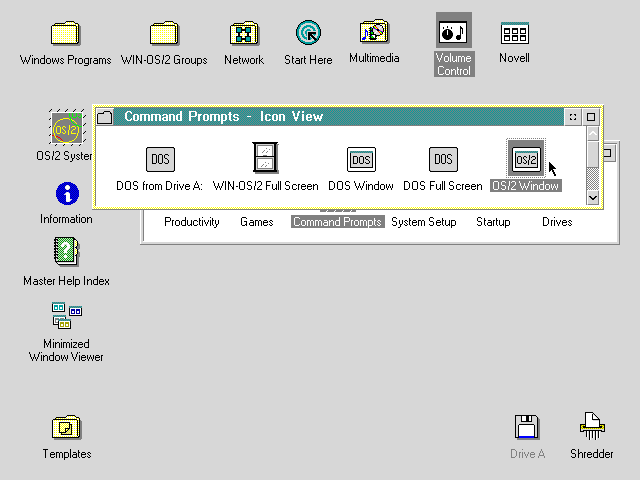Image resolution: width=640 pixels, height=480 pixels.
Task: Click scrollbar up arrow in Command Prompts
Action: click(593, 133)
